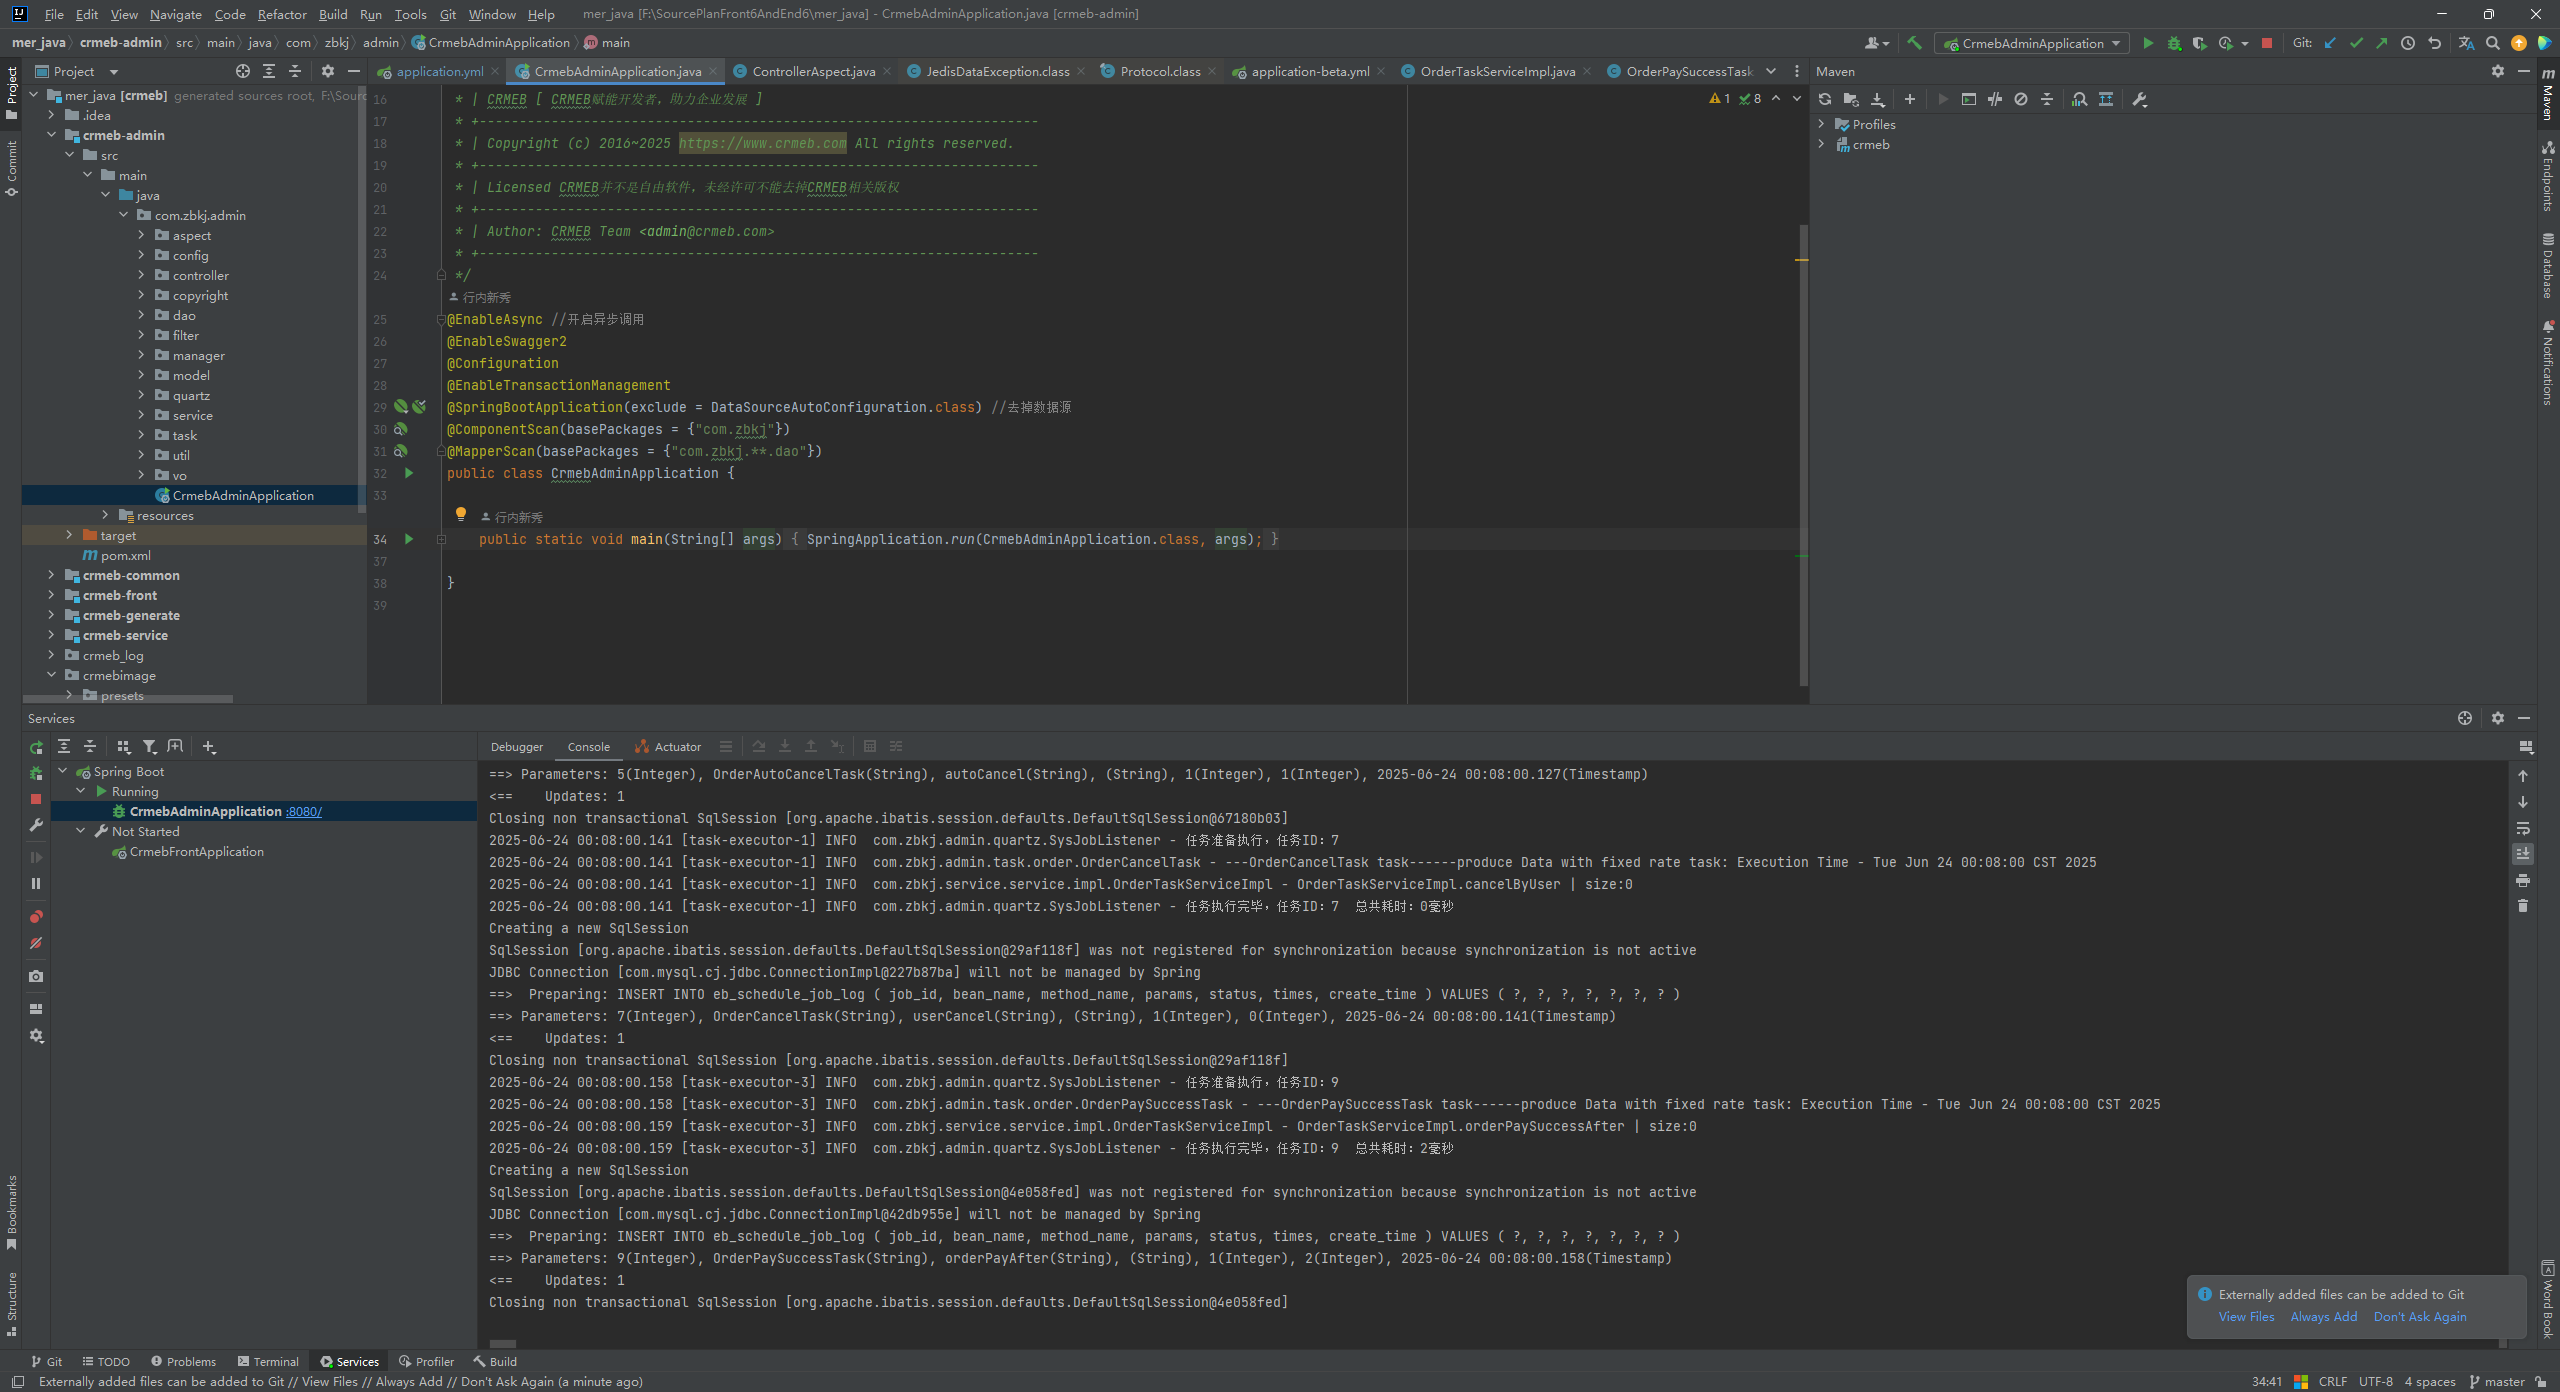Toggle Mute Breakpoints in Services
This screenshot has height=1392, width=2560.
click(x=36, y=943)
